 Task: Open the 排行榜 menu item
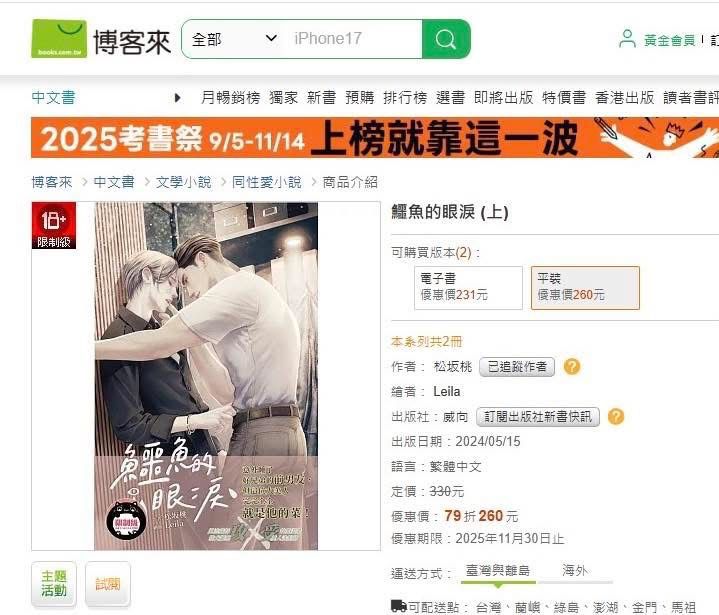tap(405, 98)
